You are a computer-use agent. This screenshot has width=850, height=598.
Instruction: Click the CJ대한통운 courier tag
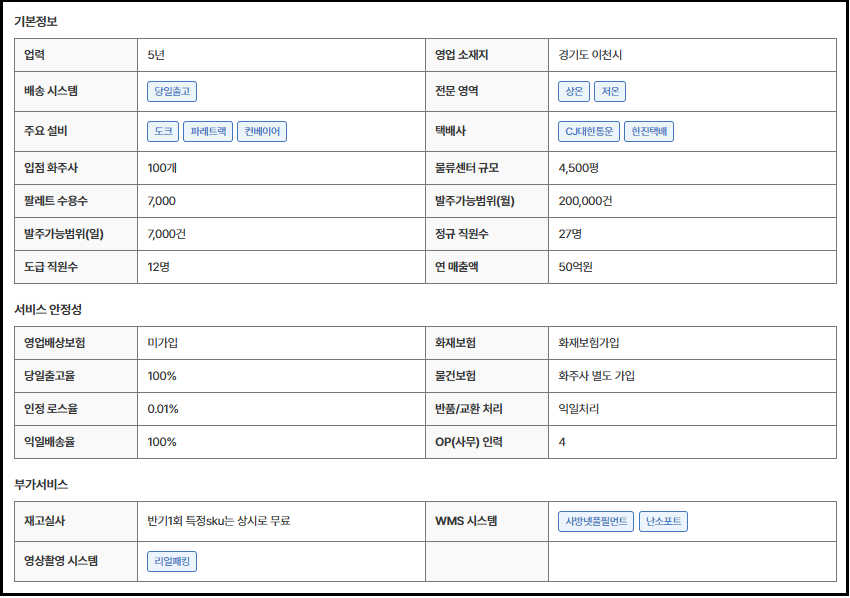(x=588, y=132)
